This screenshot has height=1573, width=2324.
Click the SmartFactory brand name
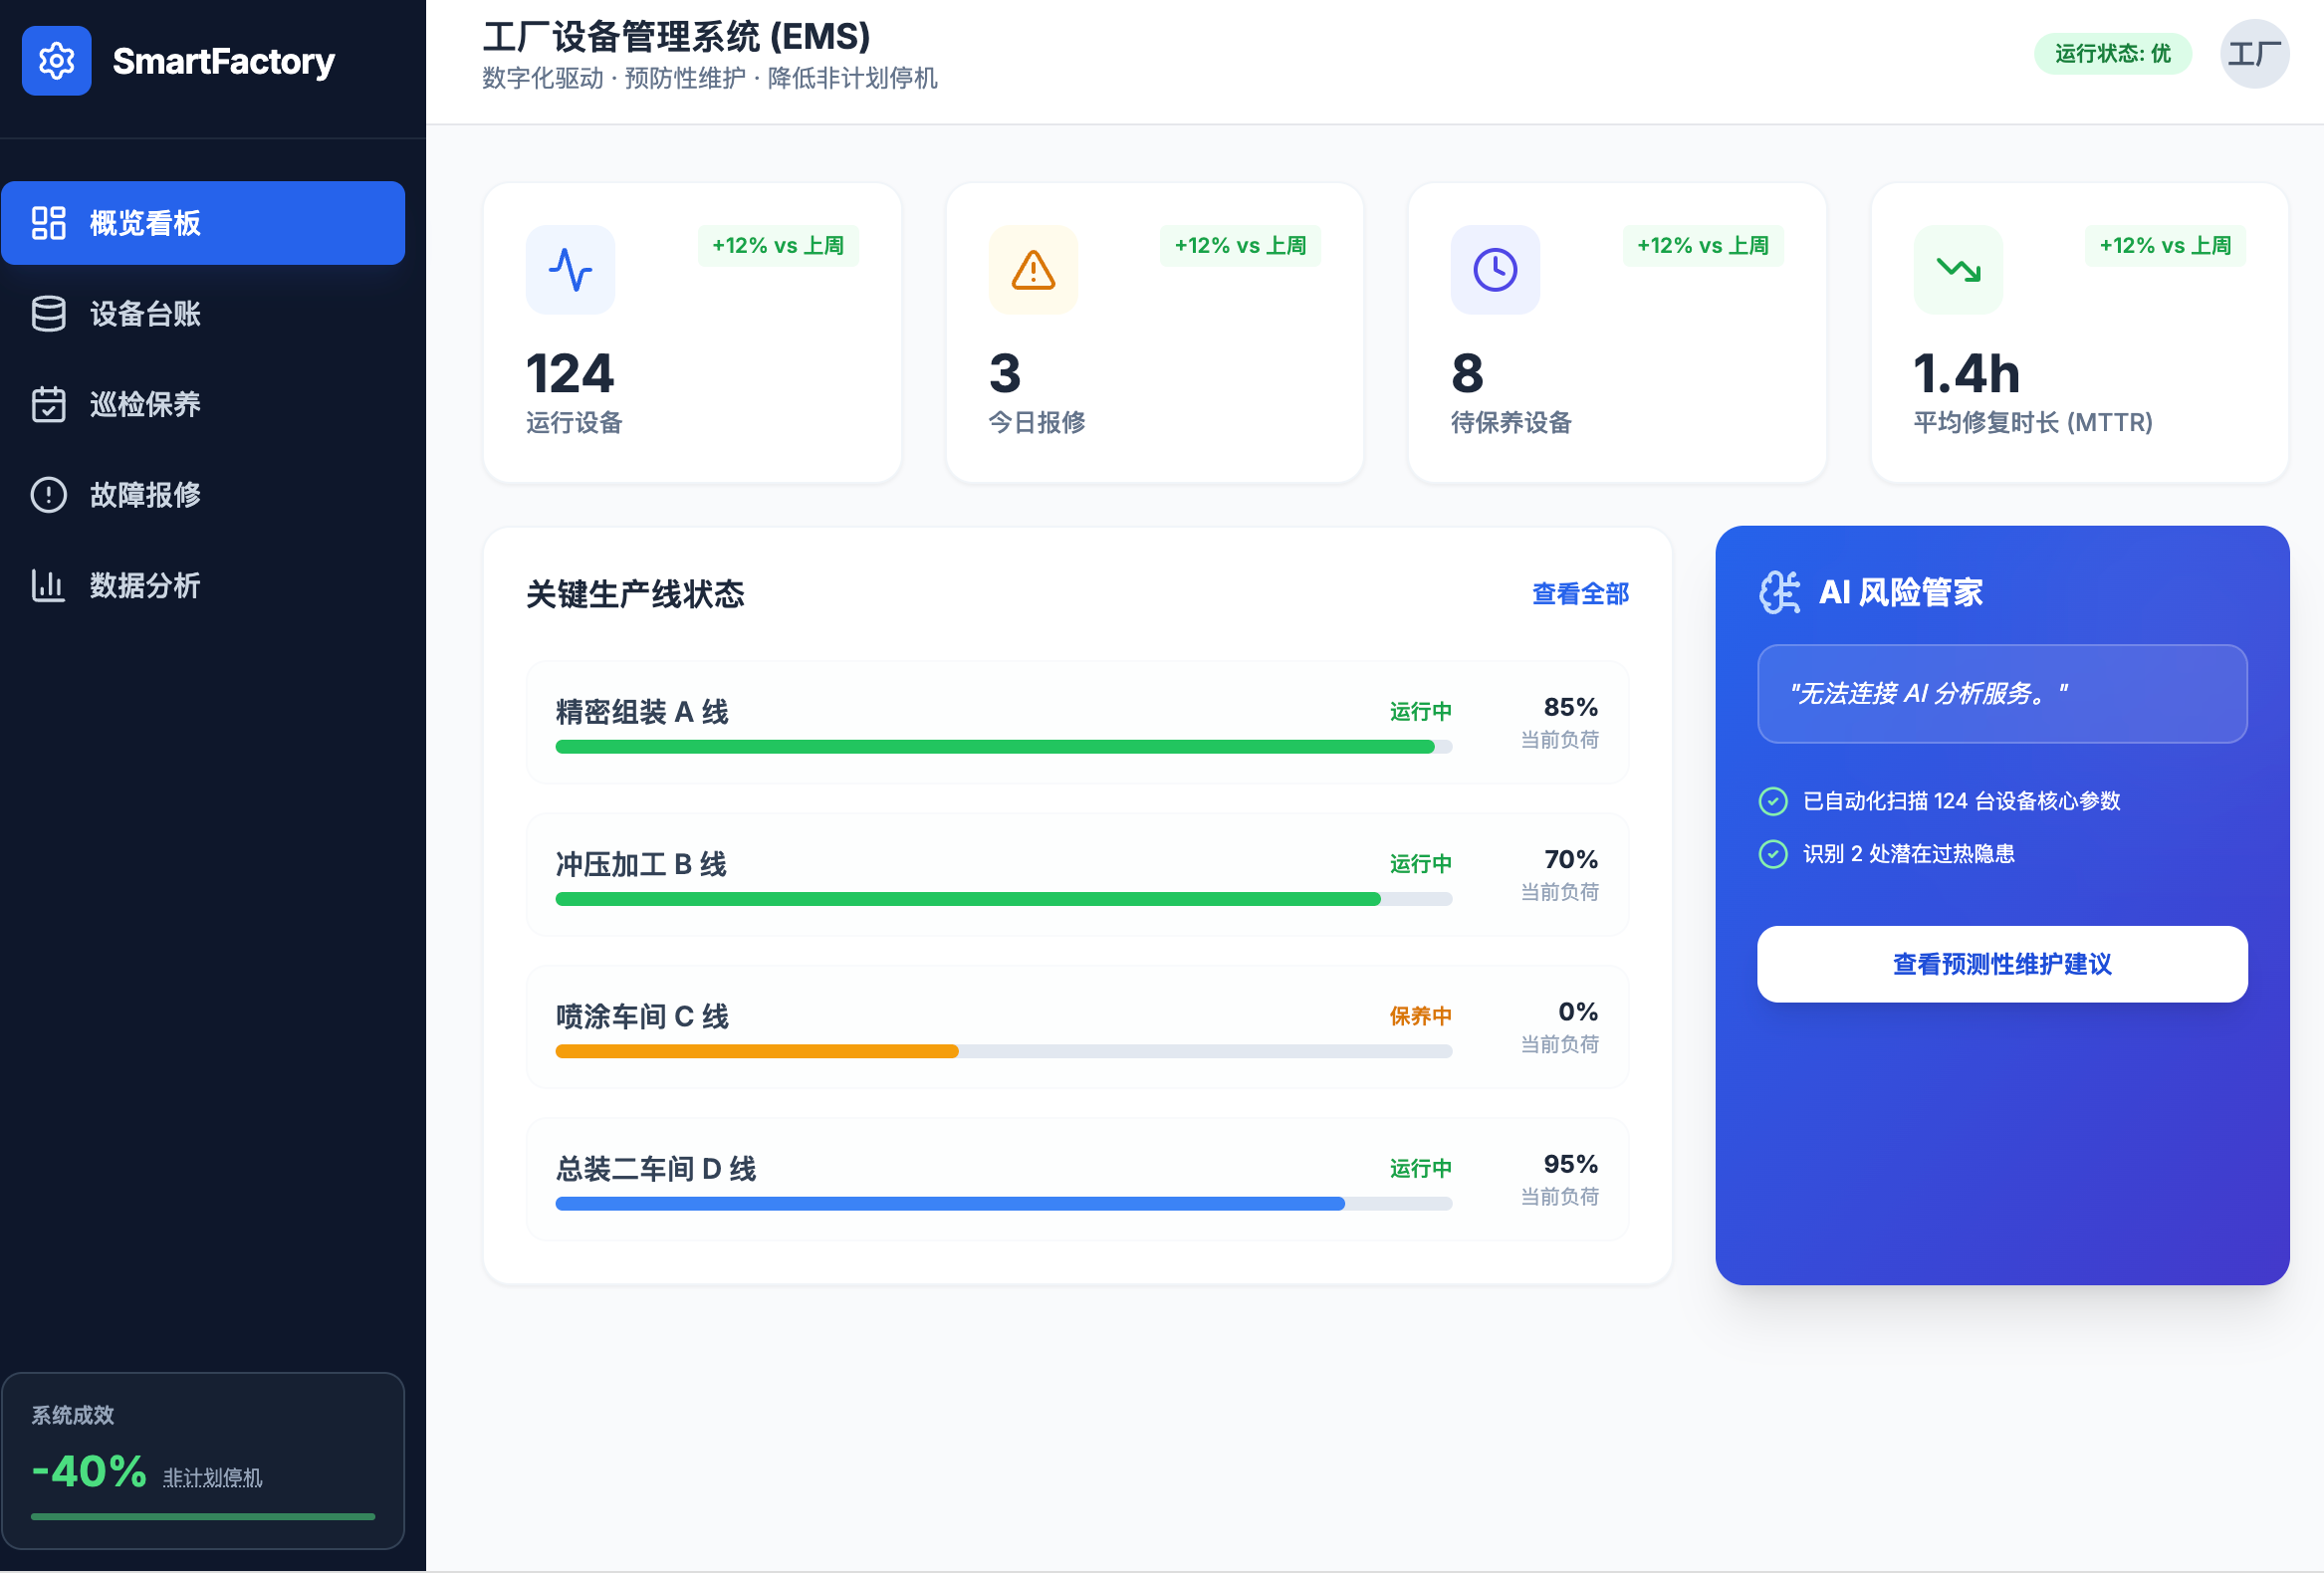tap(223, 61)
